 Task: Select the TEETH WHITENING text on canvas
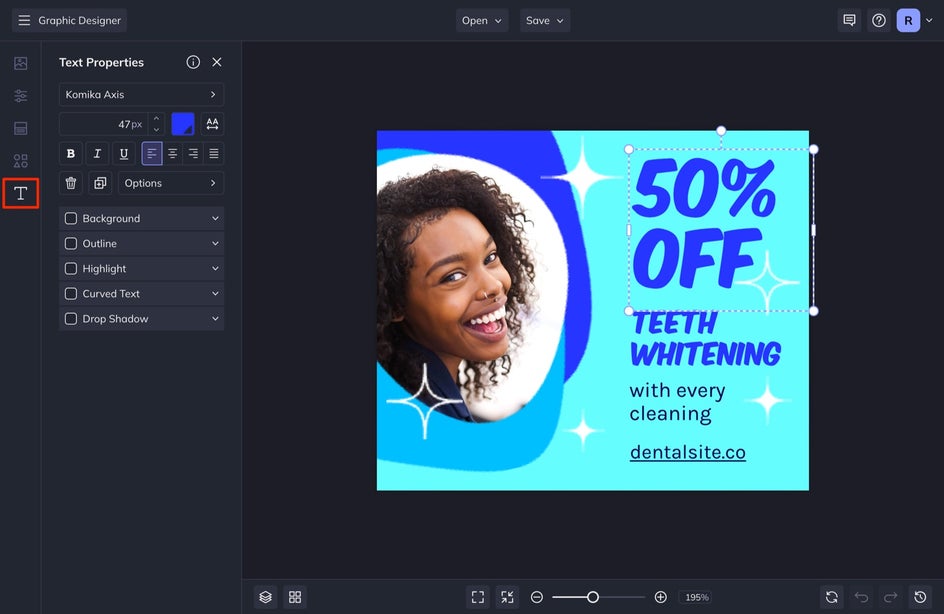coord(706,339)
